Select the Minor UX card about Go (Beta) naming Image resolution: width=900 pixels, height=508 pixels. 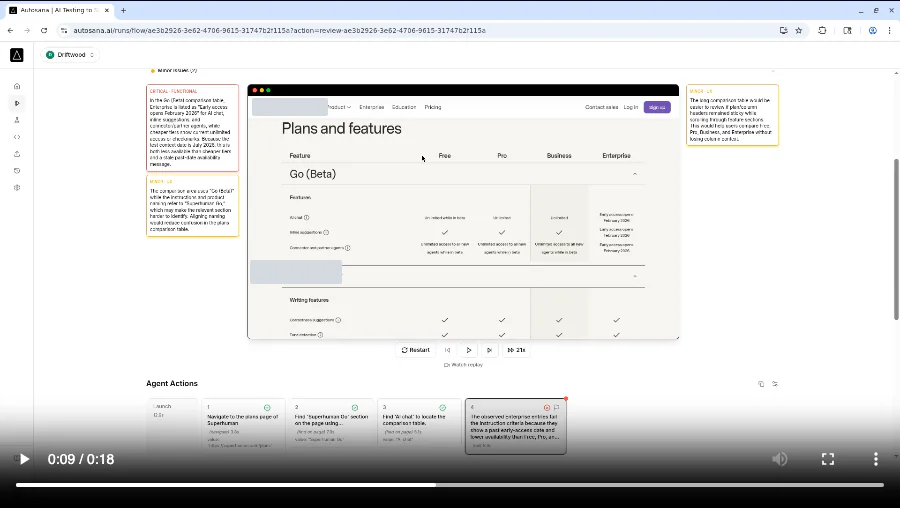pos(192,205)
